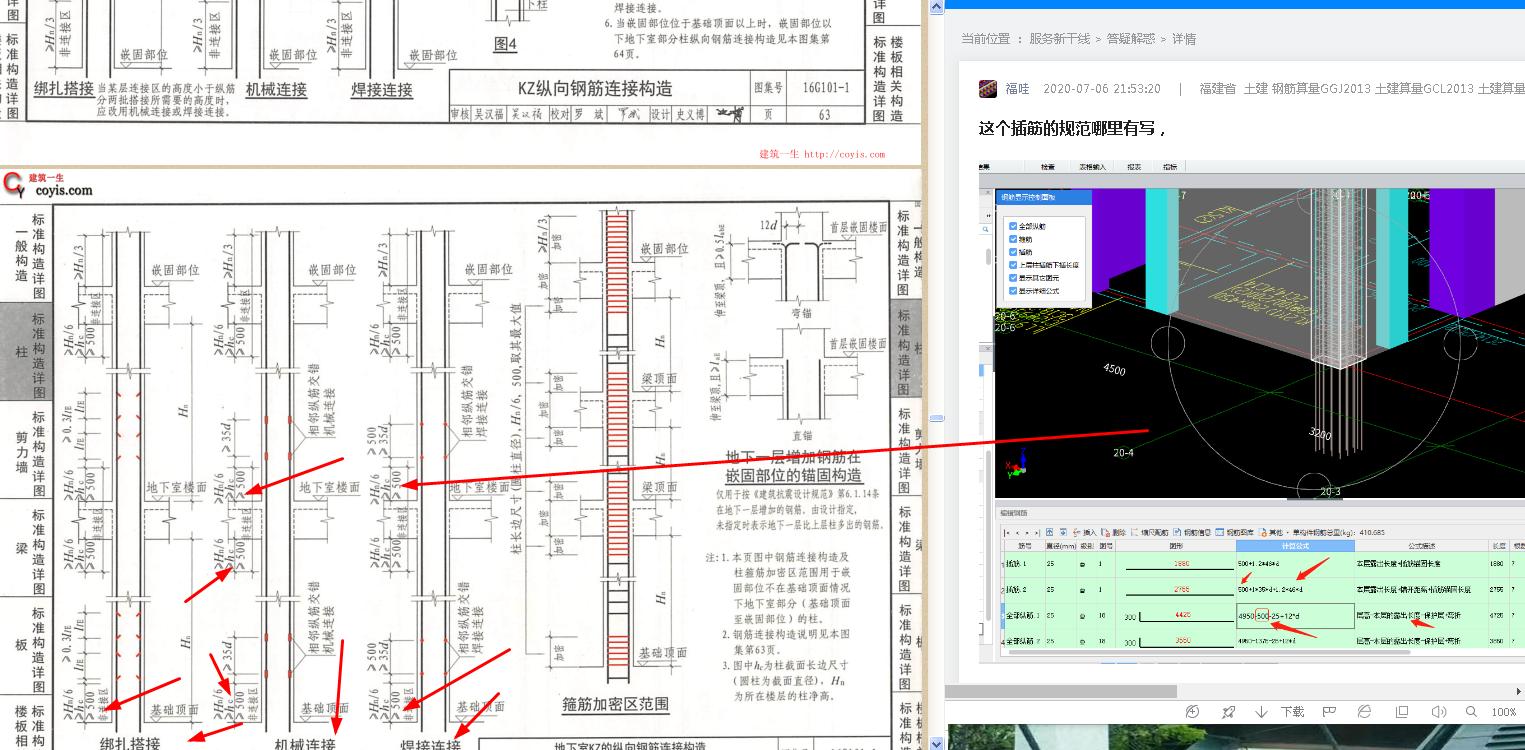This screenshot has height=750, width=1525.
Task: Click the magnifier zoom icon beside 100%
Action: pos(1472,712)
